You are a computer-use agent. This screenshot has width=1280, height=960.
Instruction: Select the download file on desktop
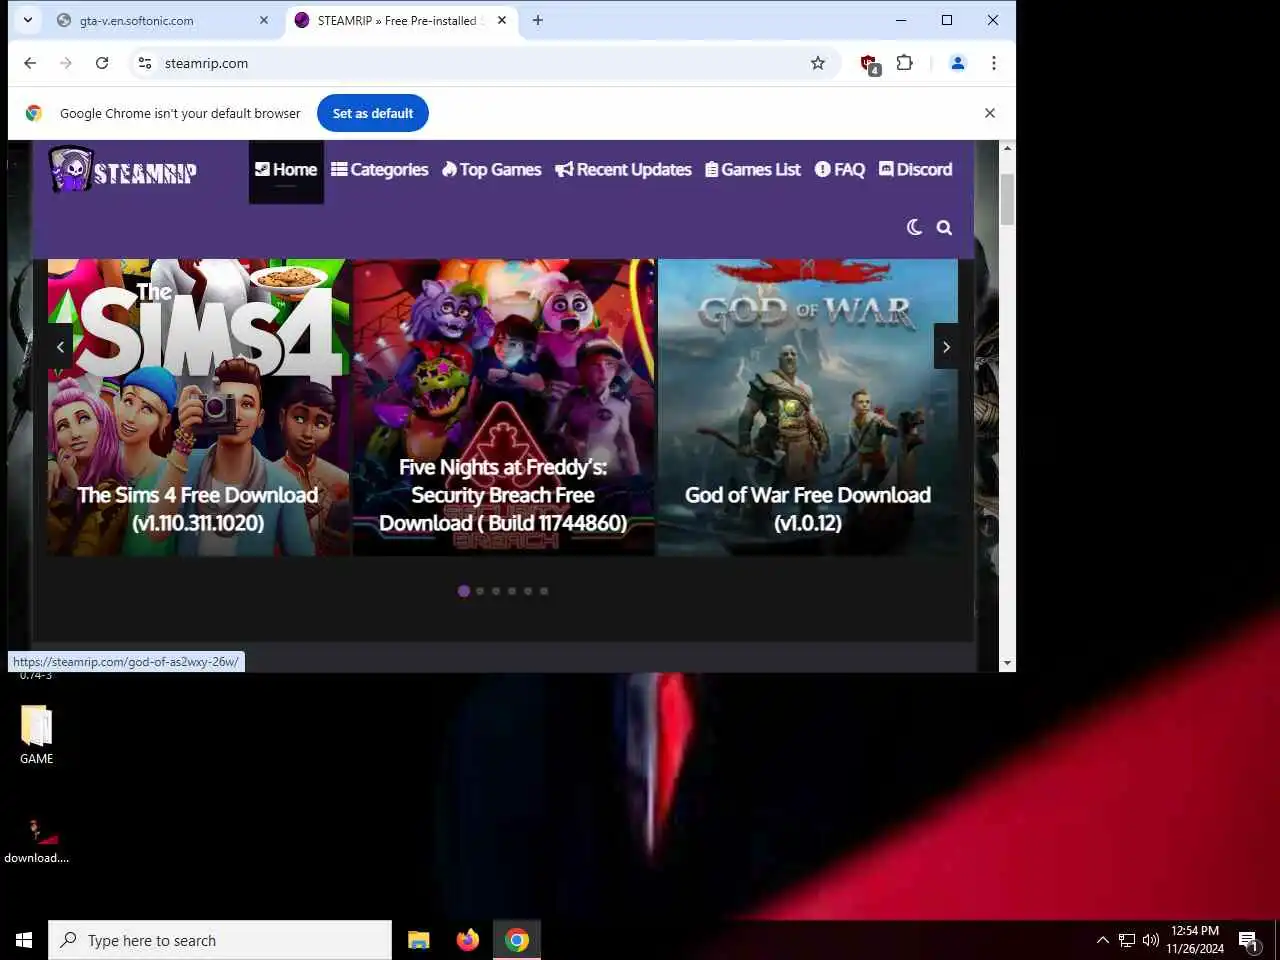point(37,841)
